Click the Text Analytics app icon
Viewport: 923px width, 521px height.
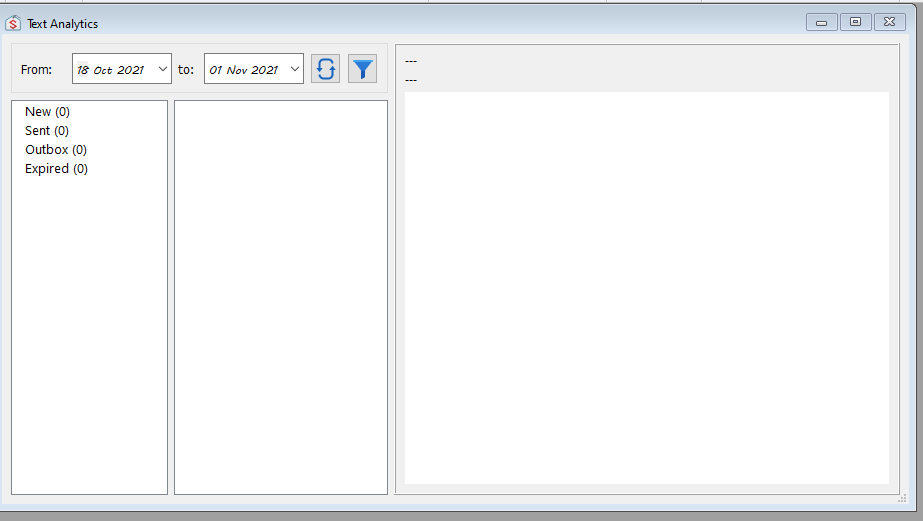tap(13, 23)
